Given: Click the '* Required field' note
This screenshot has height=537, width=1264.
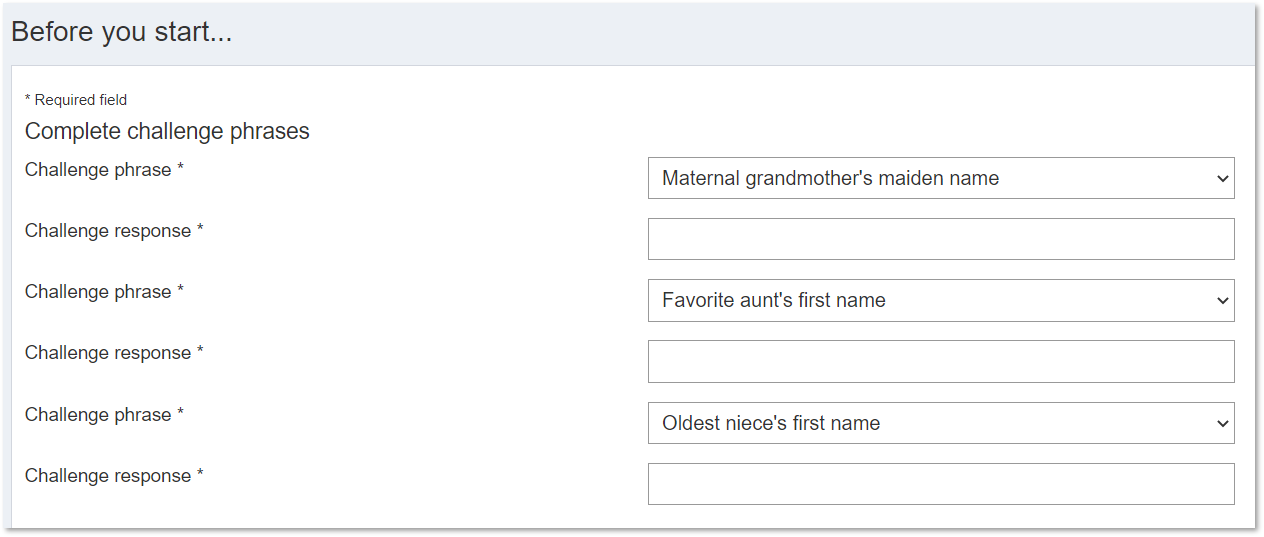Looking at the screenshot, I should pyautogui.click(x=76, y=100).
